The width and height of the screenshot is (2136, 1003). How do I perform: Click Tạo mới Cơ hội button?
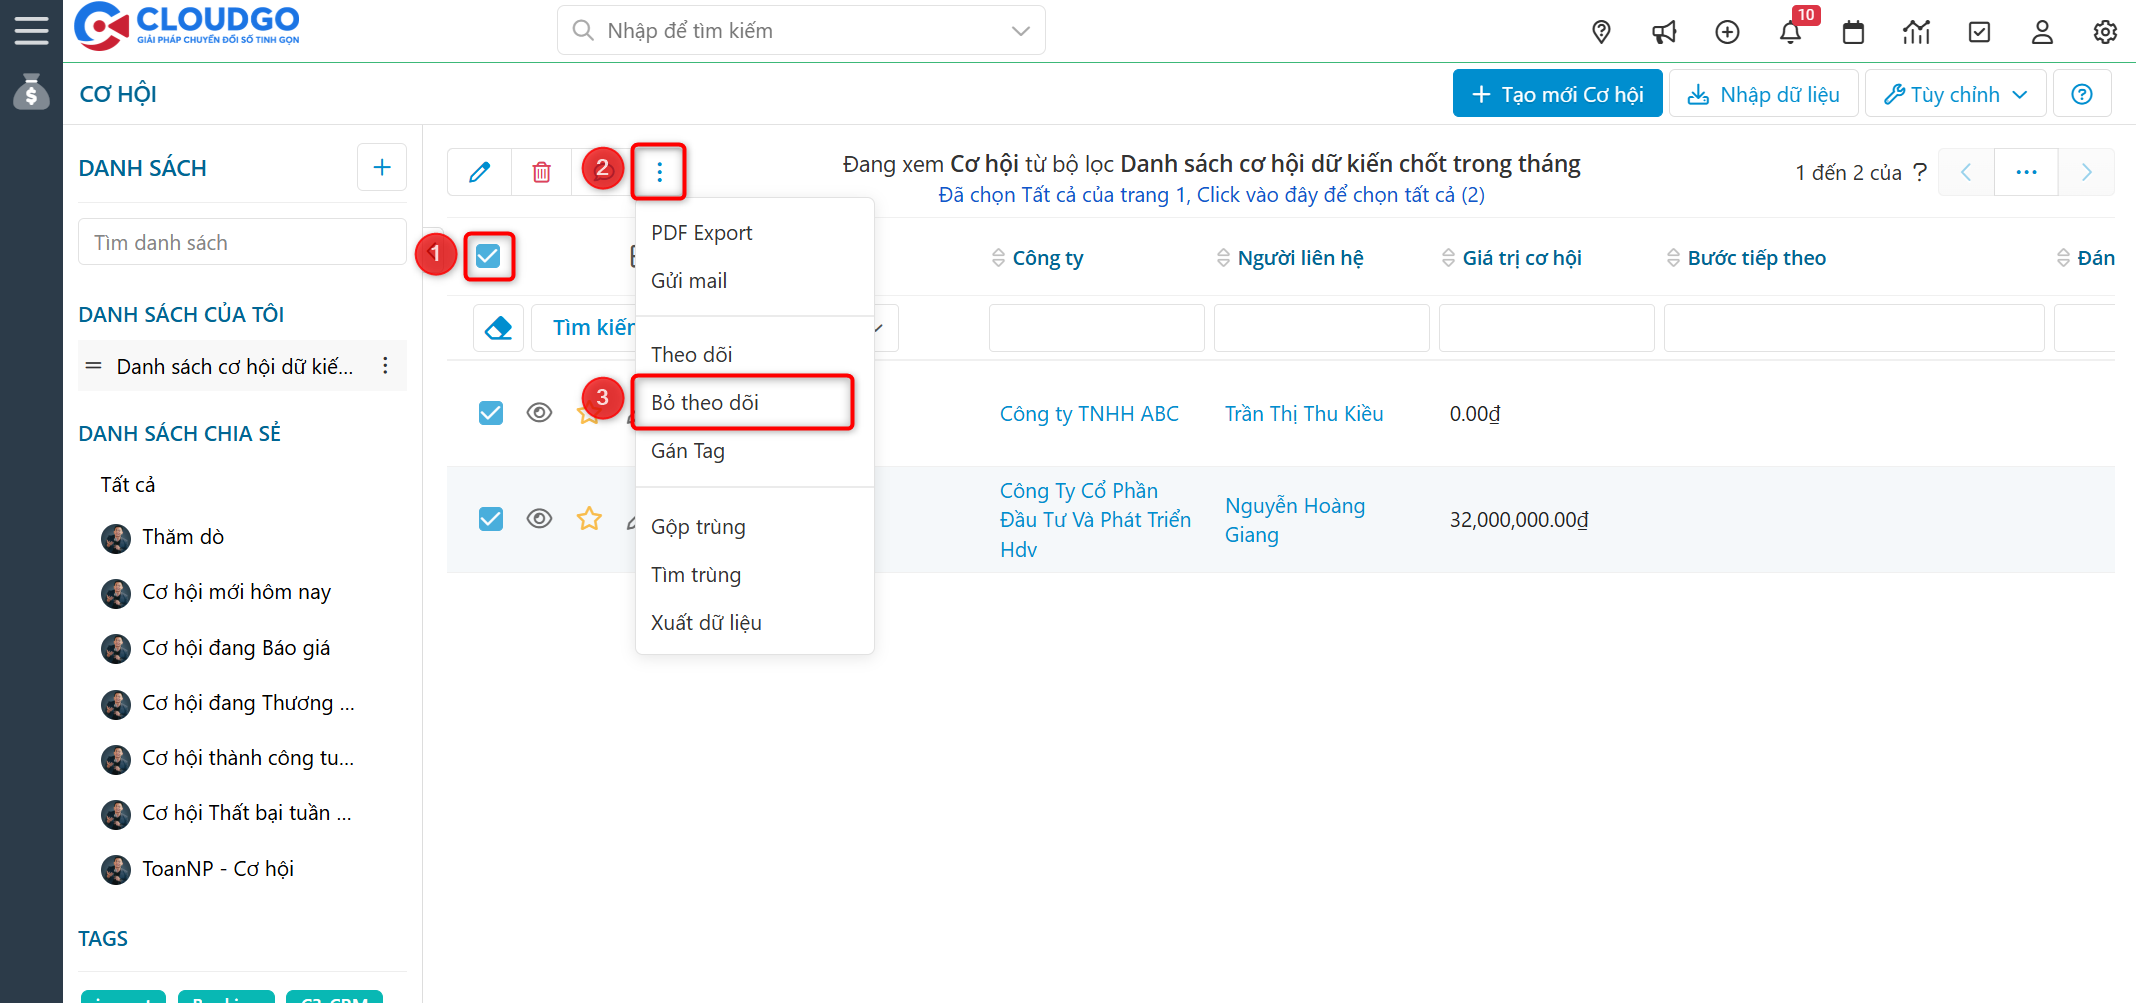1557,94
